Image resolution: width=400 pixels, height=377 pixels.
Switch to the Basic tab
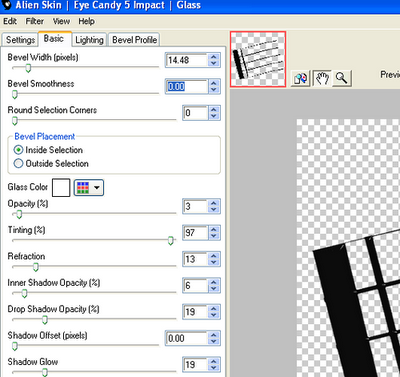click(x=54, y=39)
